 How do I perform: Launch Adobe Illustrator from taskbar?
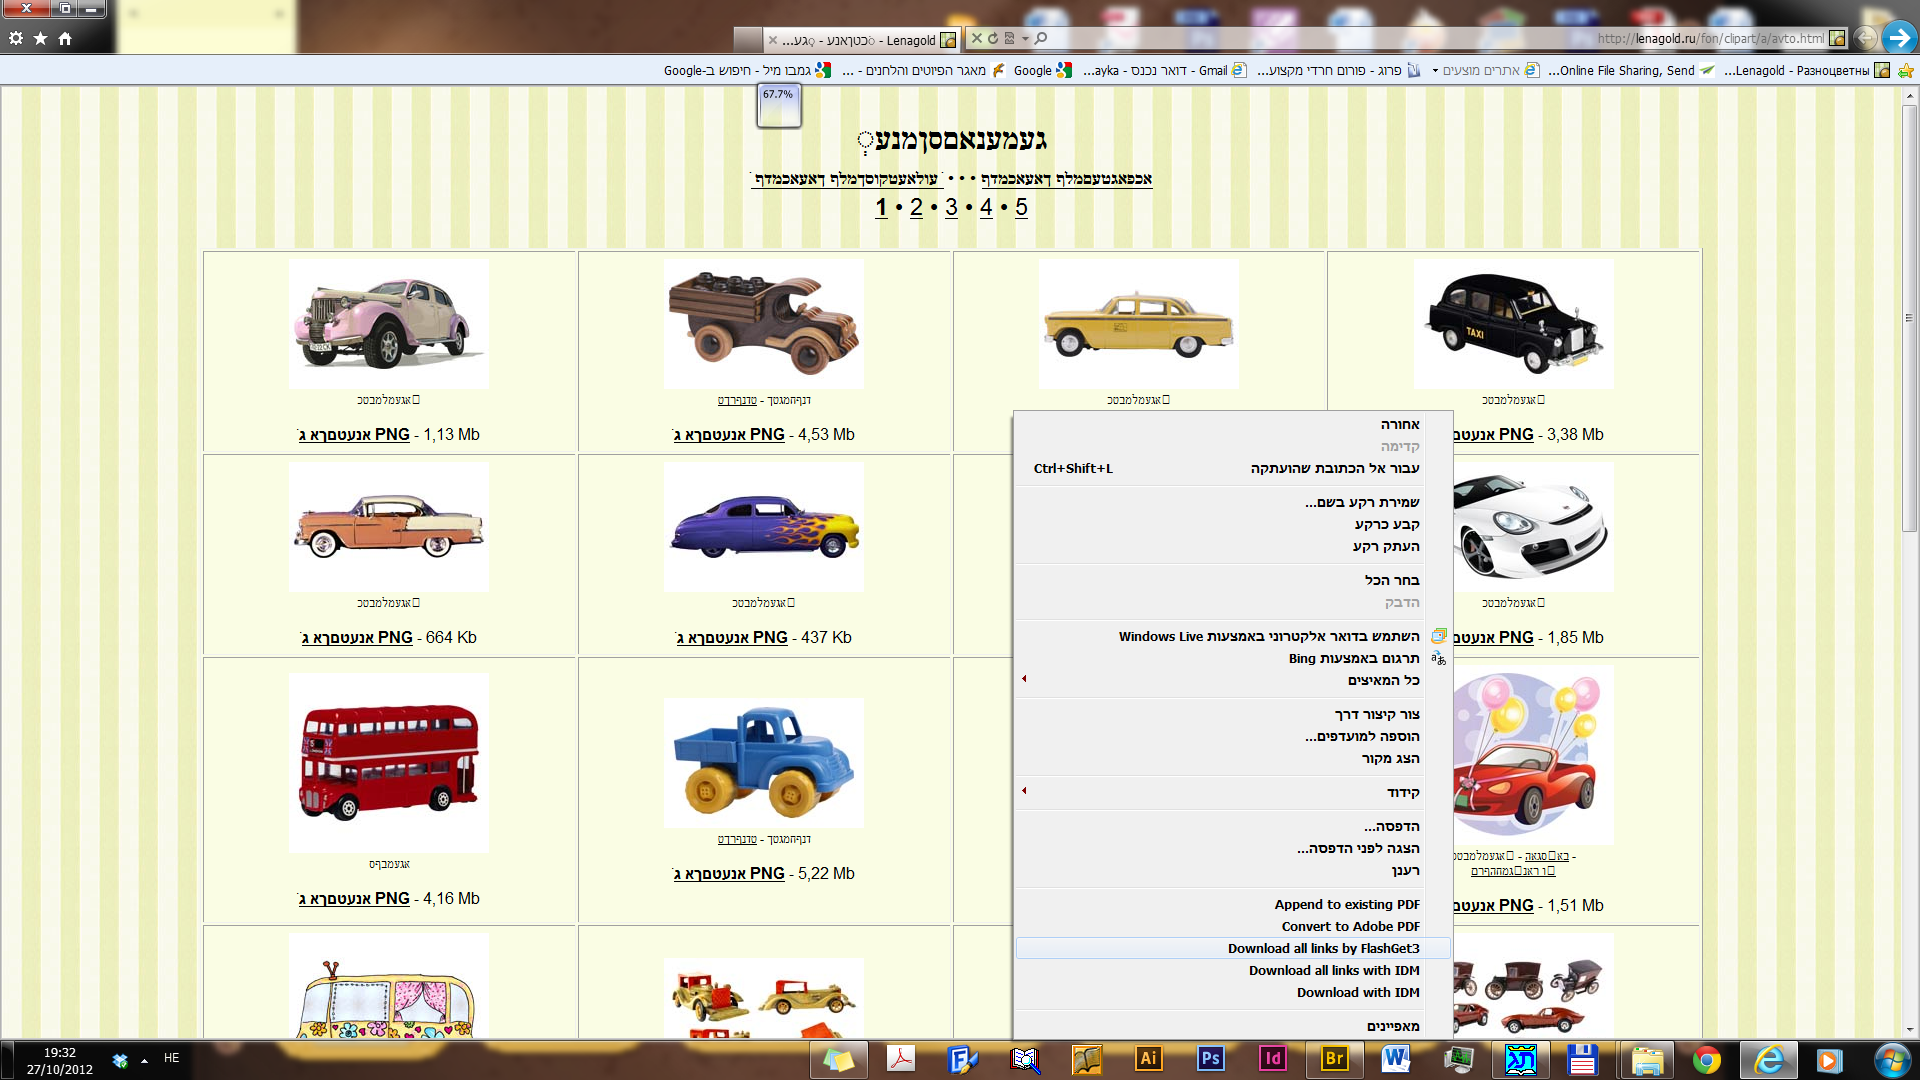pos(1148,1058)
